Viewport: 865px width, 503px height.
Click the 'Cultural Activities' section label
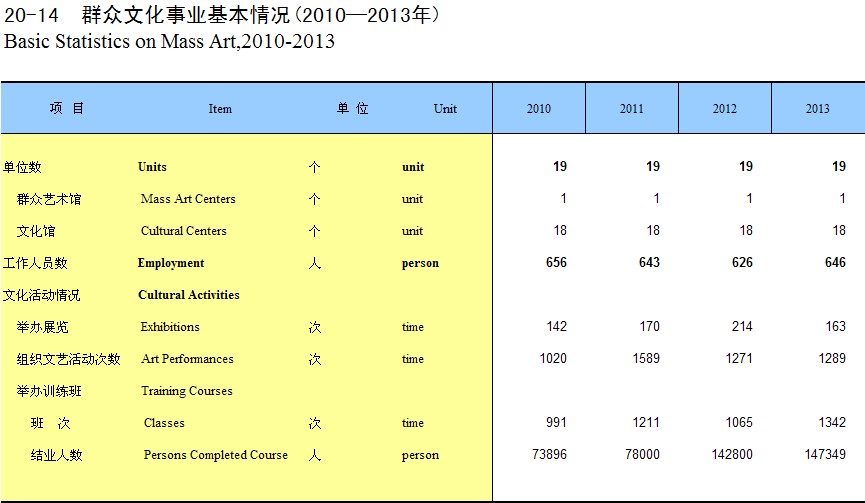[x=188, y=295]
